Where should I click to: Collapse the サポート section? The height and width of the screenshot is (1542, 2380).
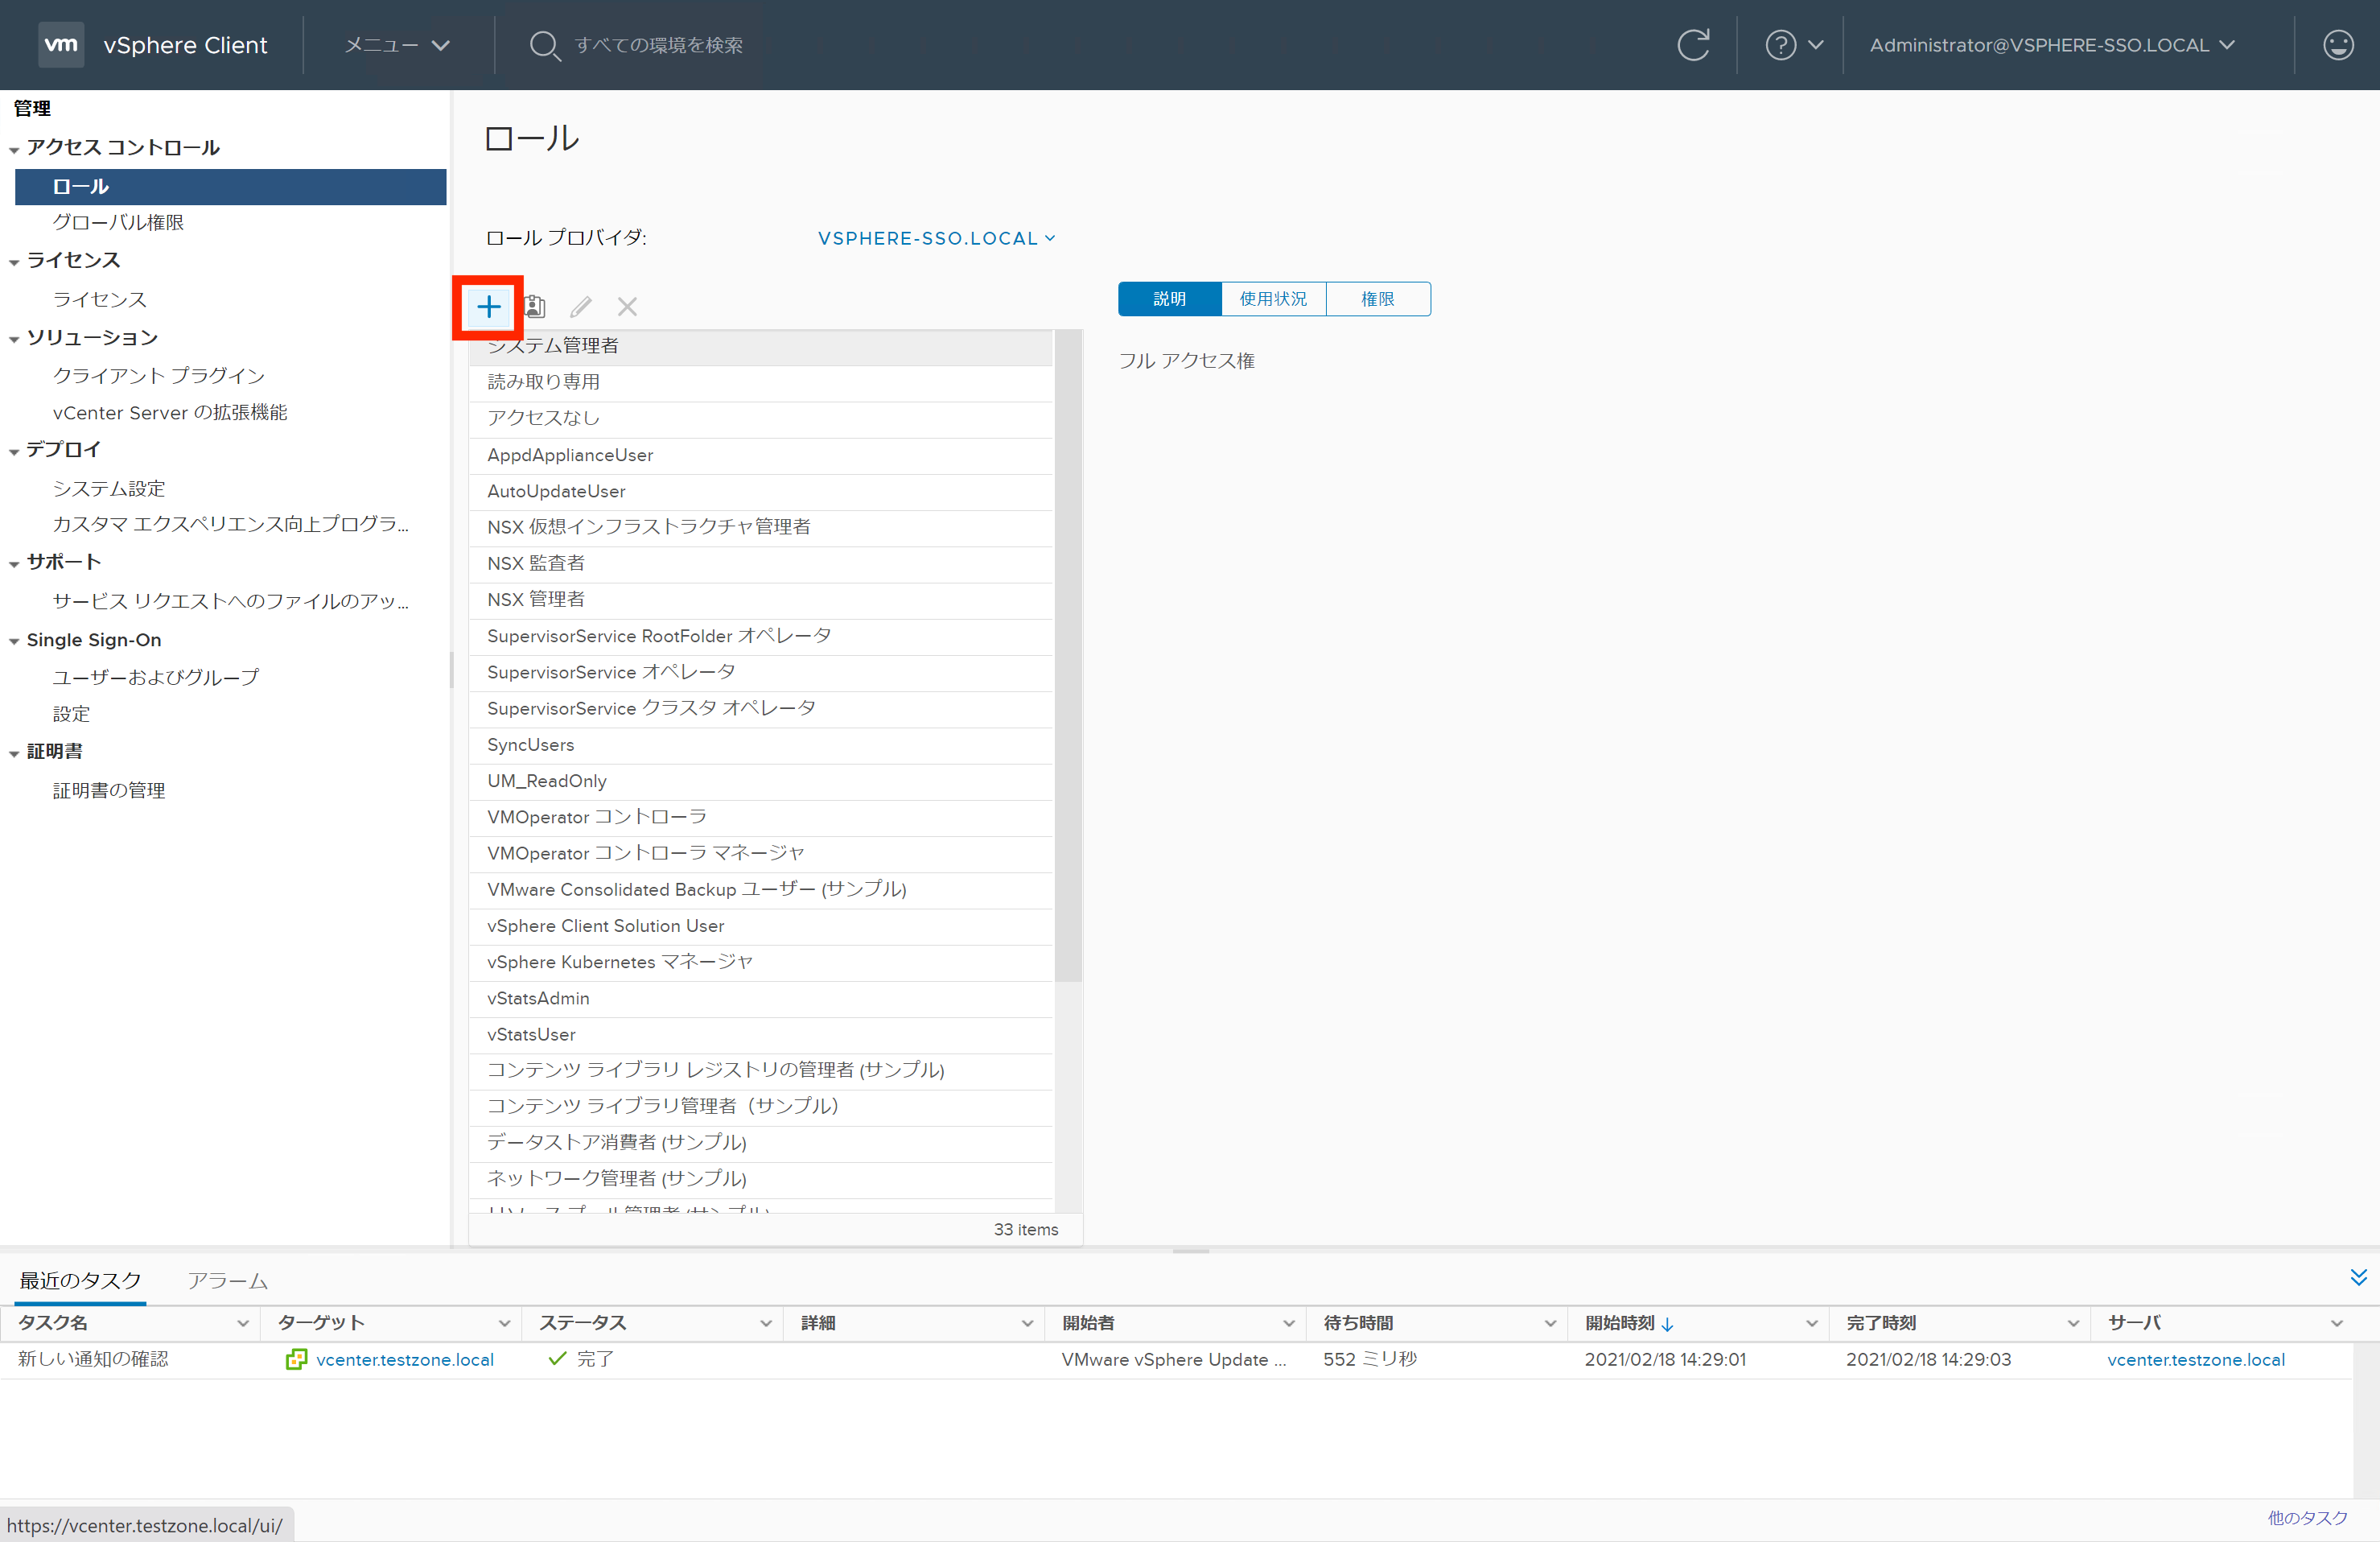[14, 564]
